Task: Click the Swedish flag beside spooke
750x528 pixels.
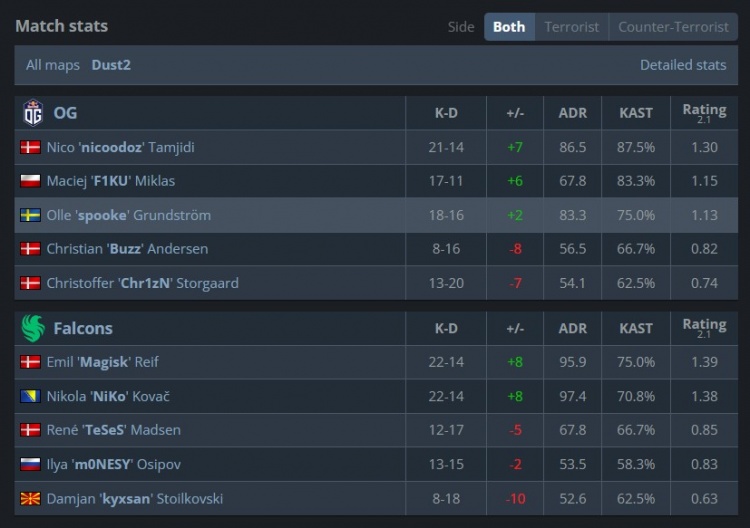Action: (30, 215)
